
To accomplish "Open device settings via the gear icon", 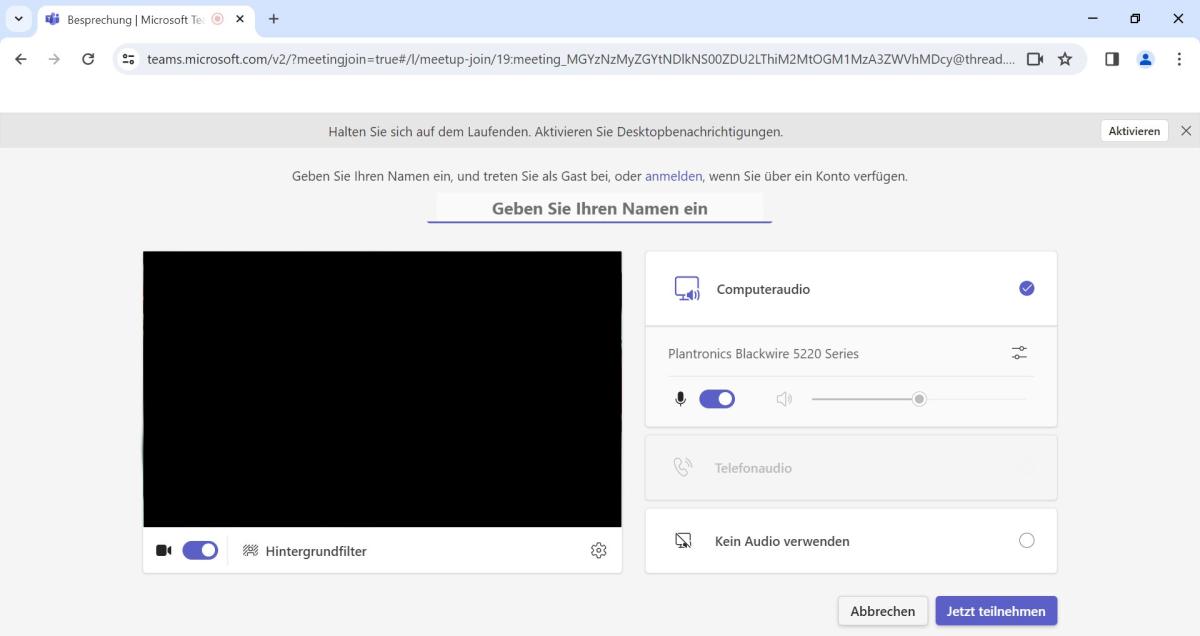I will [x=598, y=550].
